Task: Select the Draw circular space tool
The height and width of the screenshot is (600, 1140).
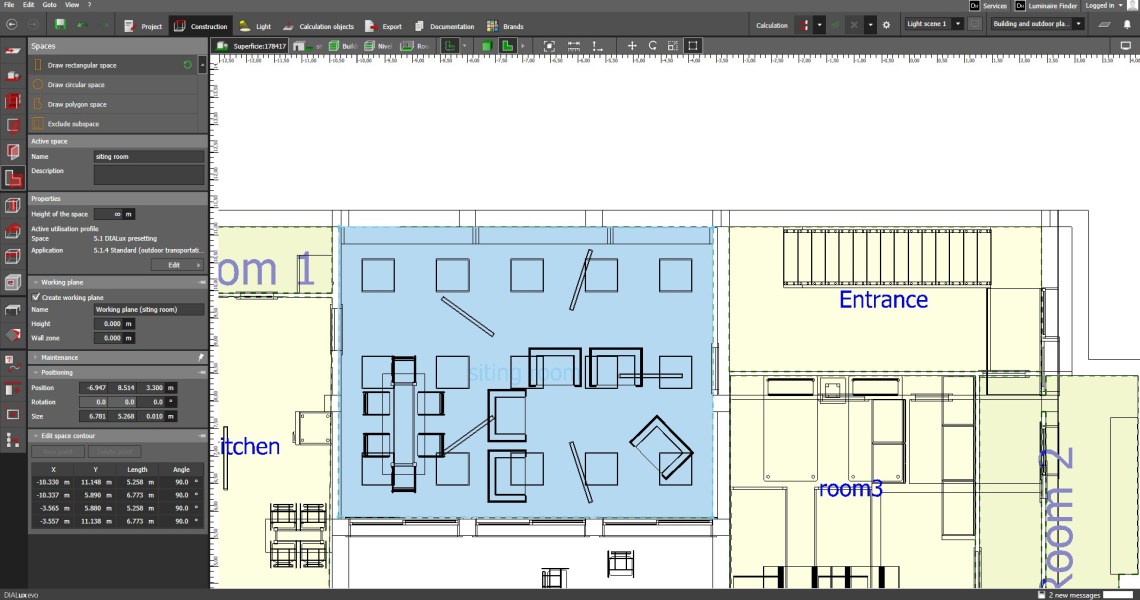Action: click(76, 85)
